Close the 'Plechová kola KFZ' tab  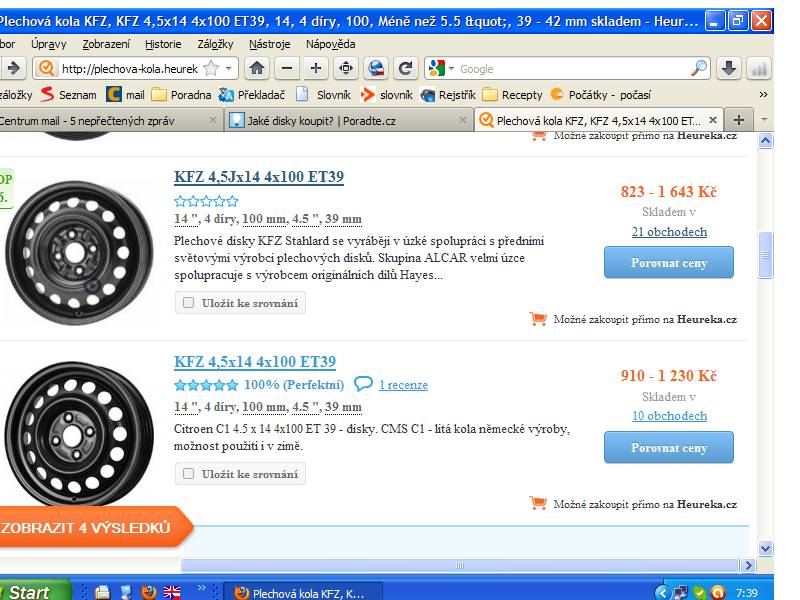(713, 120)
